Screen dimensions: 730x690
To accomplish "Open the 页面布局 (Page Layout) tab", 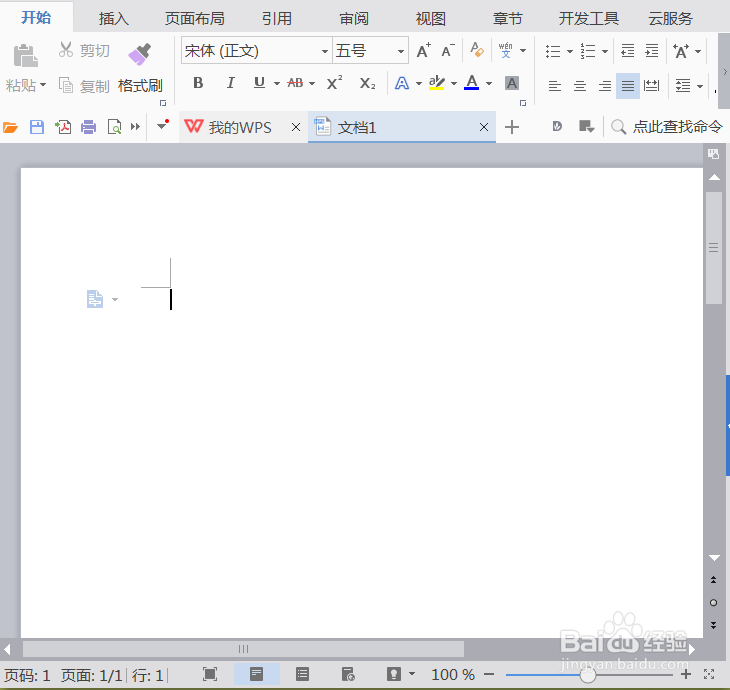I will click(x=195, y=19).
